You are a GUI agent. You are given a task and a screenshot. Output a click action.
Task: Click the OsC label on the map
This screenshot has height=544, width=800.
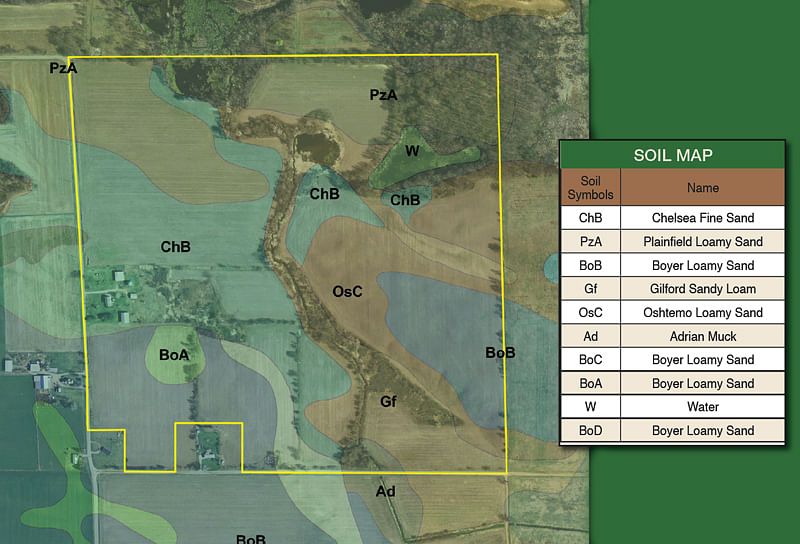(x=347, y=291)
